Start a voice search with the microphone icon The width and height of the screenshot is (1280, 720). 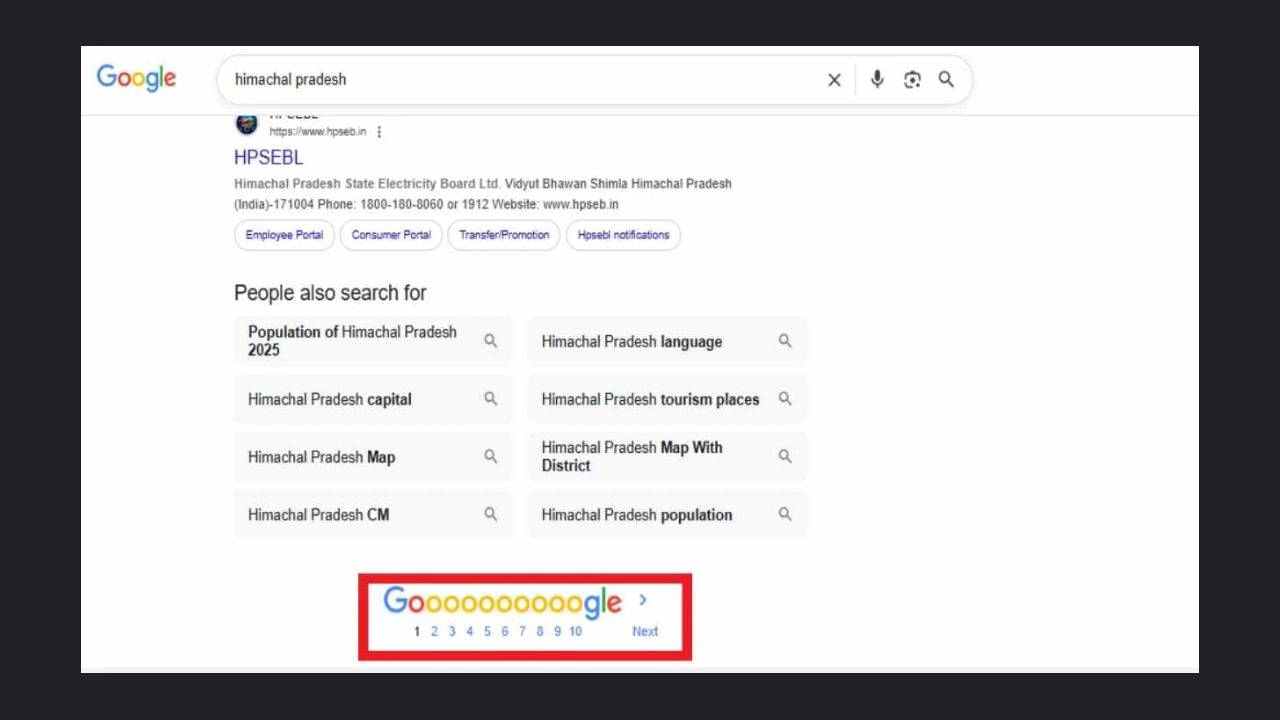tap(877, 79)
